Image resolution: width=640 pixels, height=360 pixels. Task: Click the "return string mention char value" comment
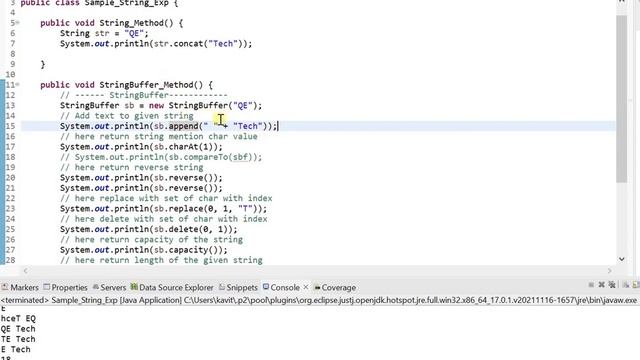[x=158, y=136]
